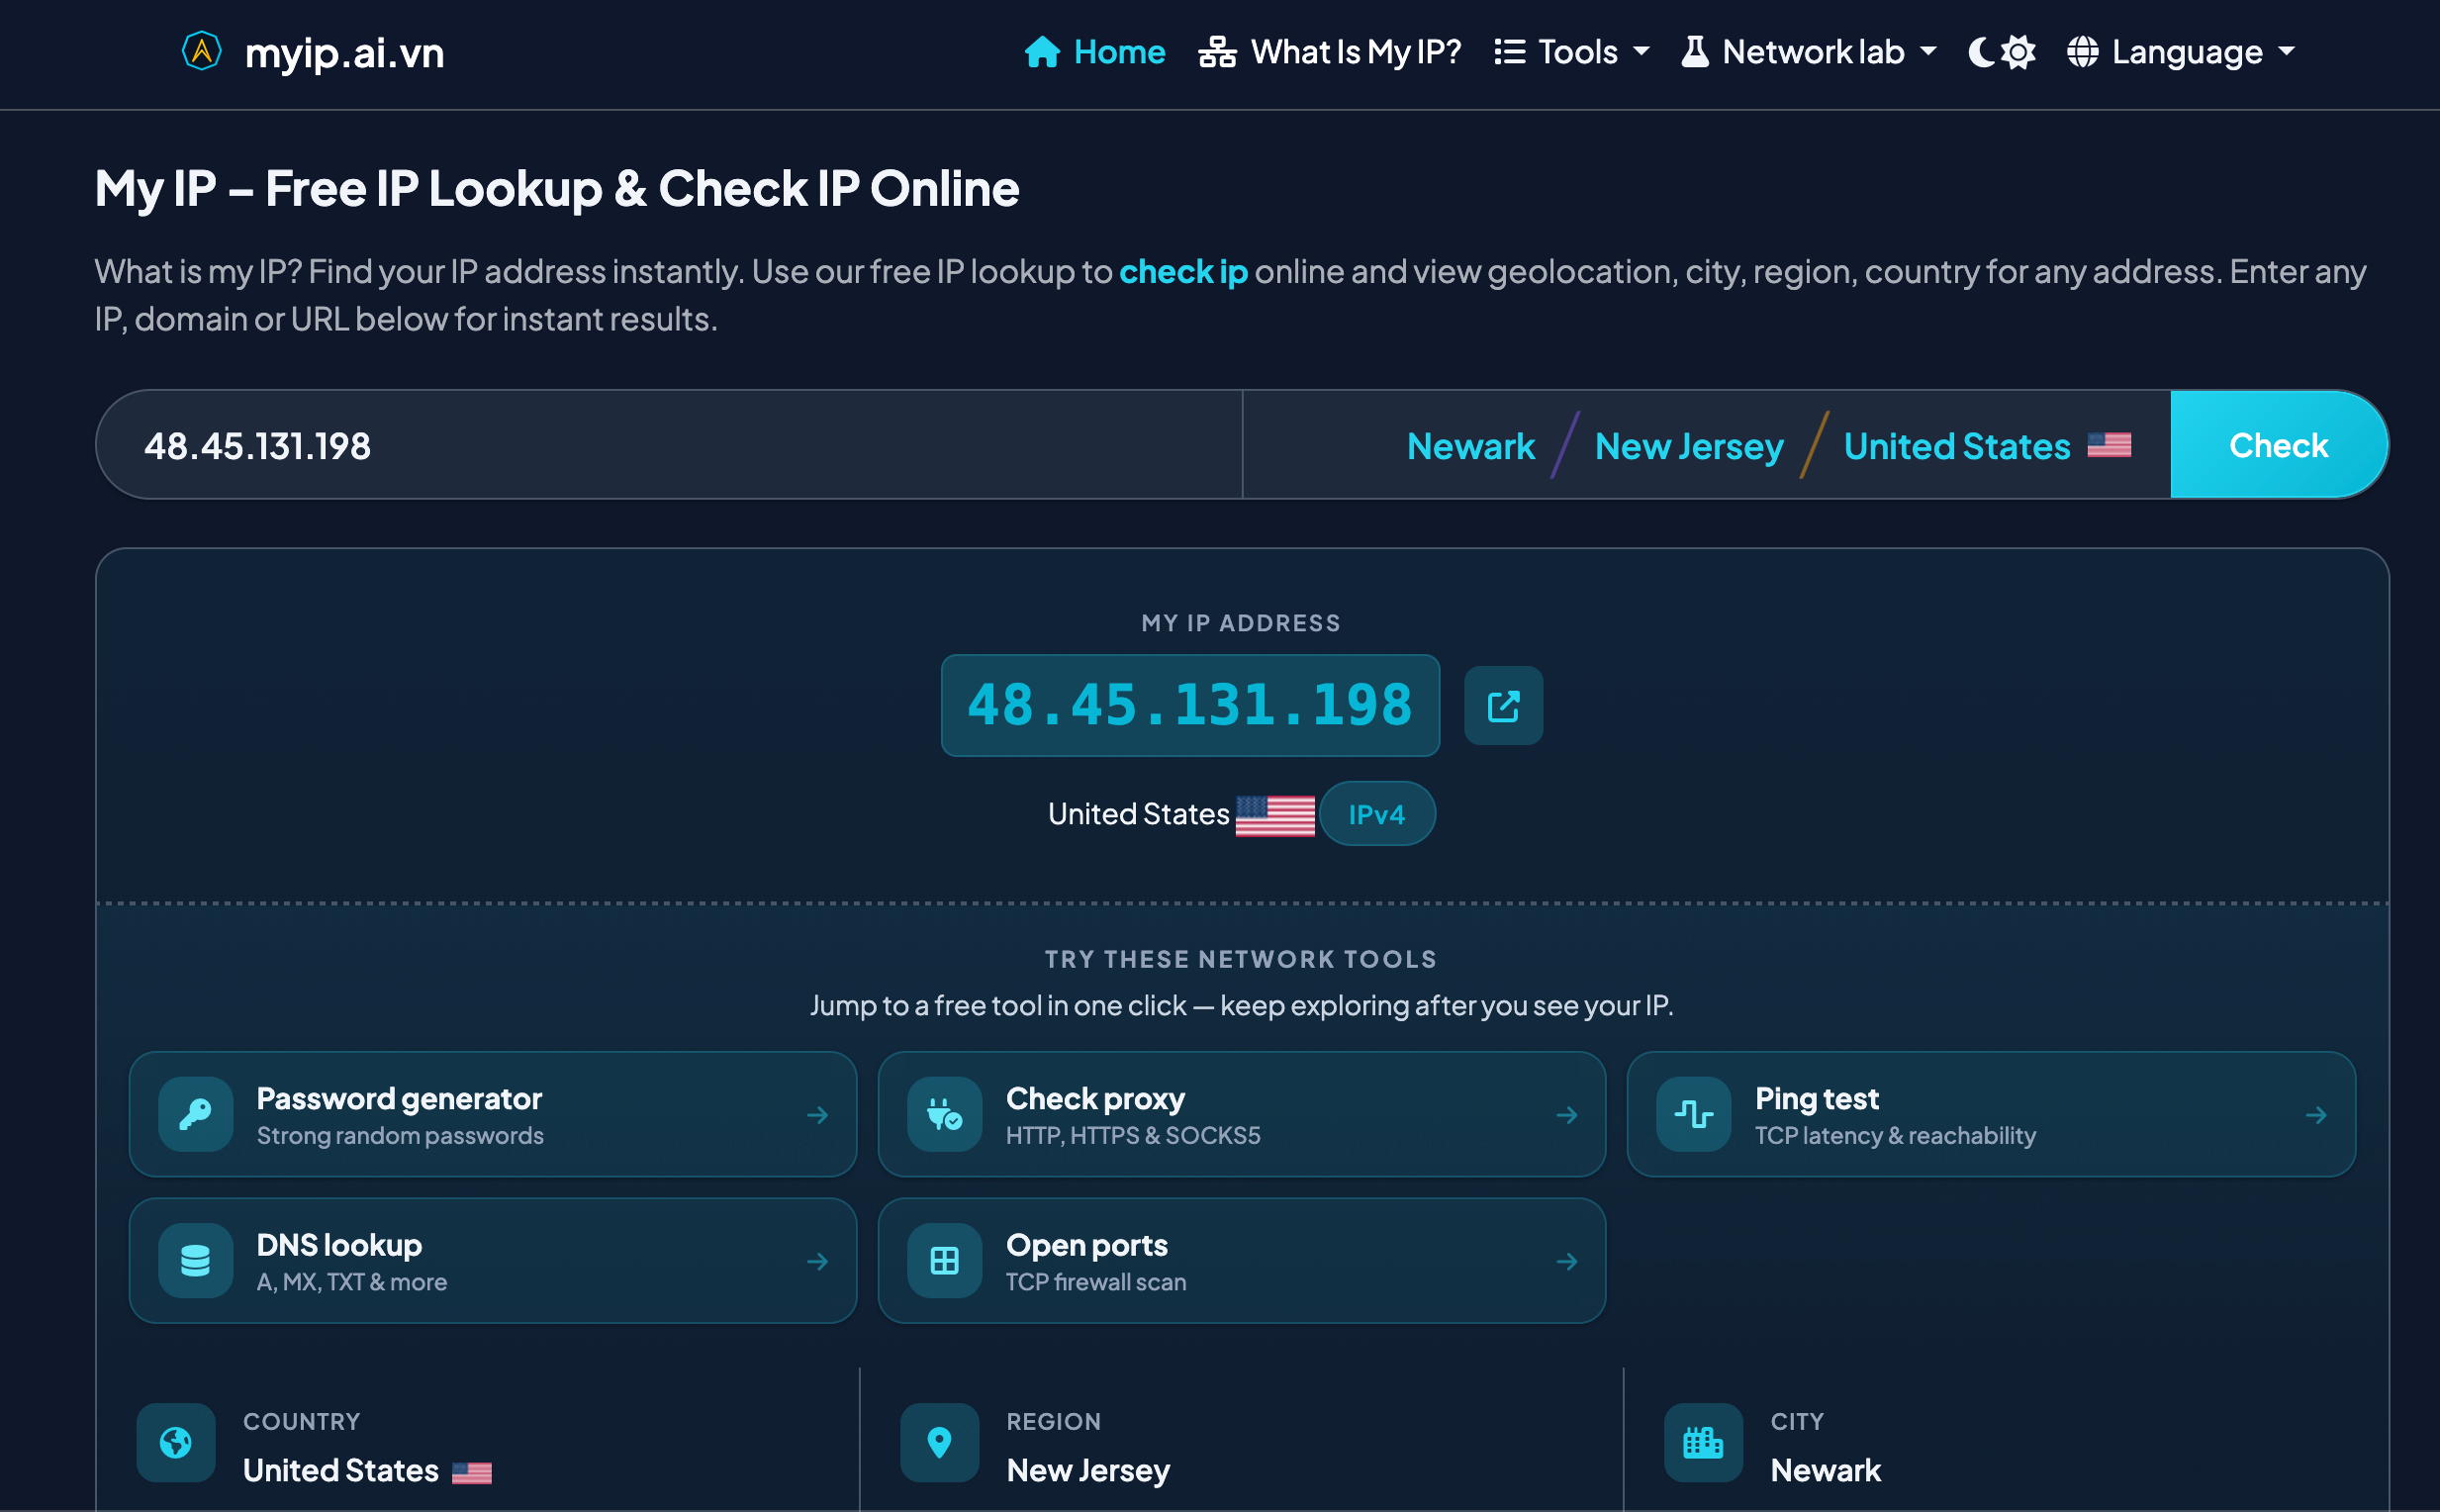Click the New Jersey location link
Image resolution: width=2440 pixels, height=1512 pixels.
pyautogui.click(x=1689, y=446)
